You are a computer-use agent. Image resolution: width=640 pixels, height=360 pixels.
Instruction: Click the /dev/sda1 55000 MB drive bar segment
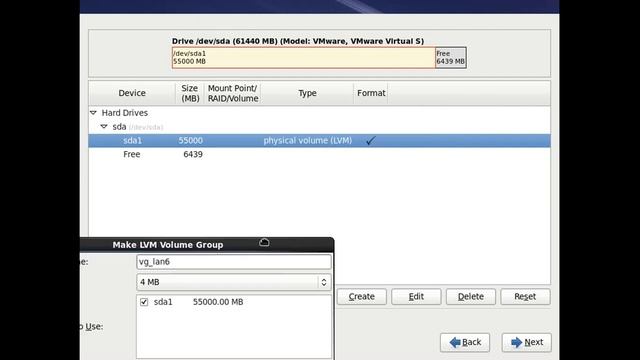click(304, 58)
